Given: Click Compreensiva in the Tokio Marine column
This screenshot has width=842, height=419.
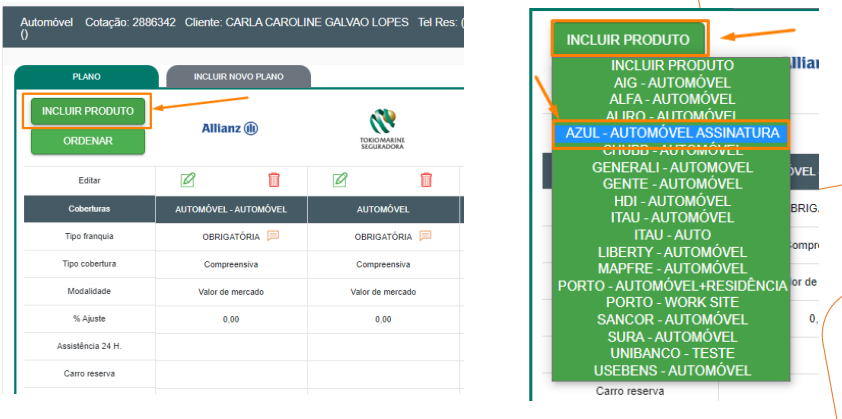Looking at the screenshot, I should point(383,264).
